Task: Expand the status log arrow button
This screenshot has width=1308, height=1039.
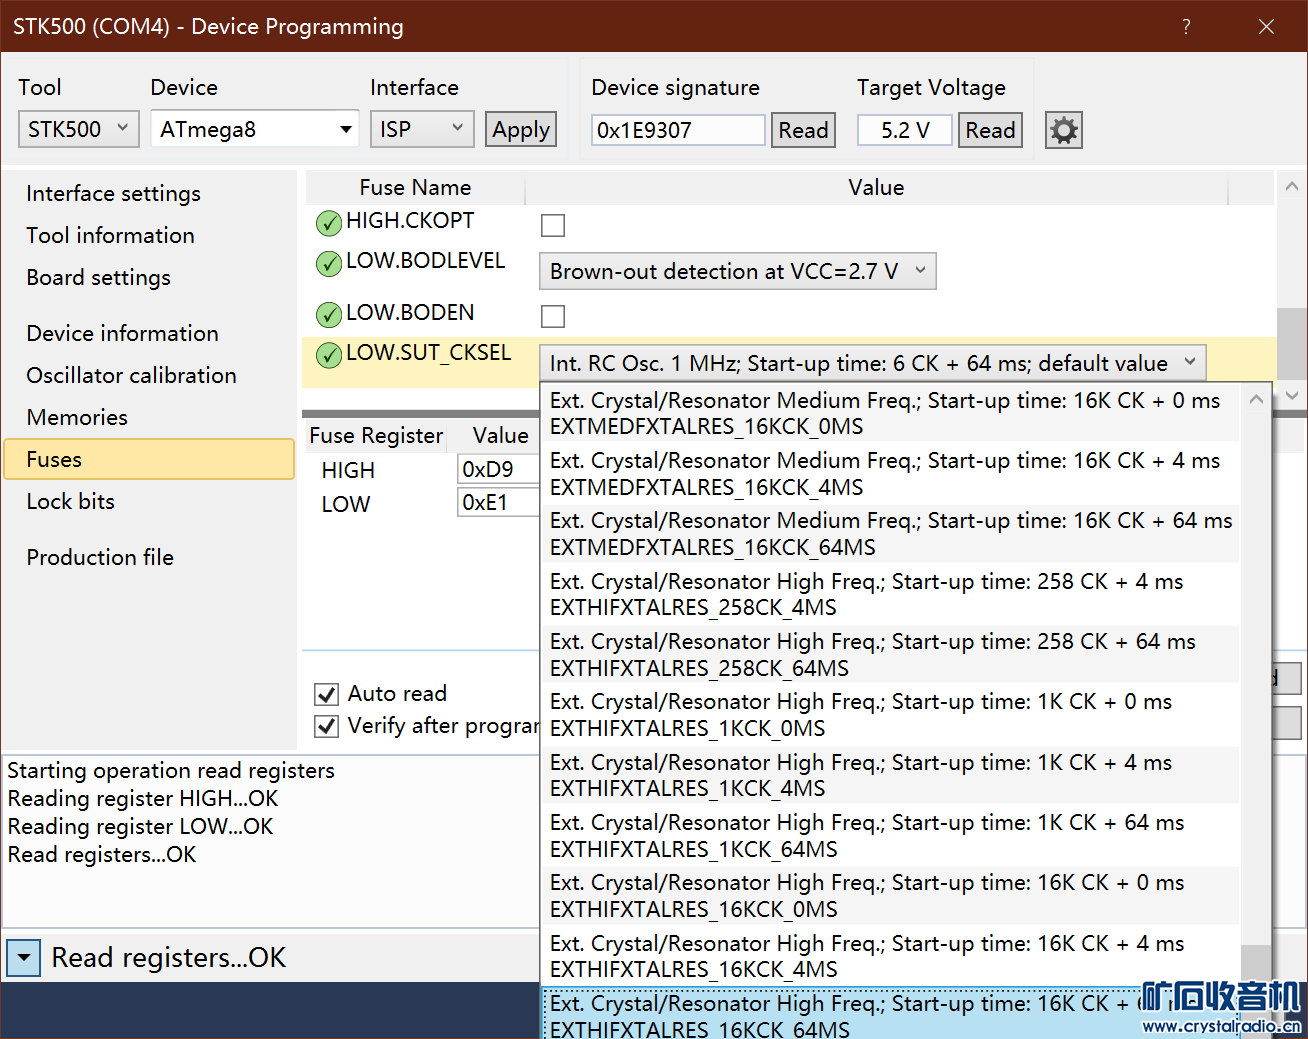Action: (24, 957)
